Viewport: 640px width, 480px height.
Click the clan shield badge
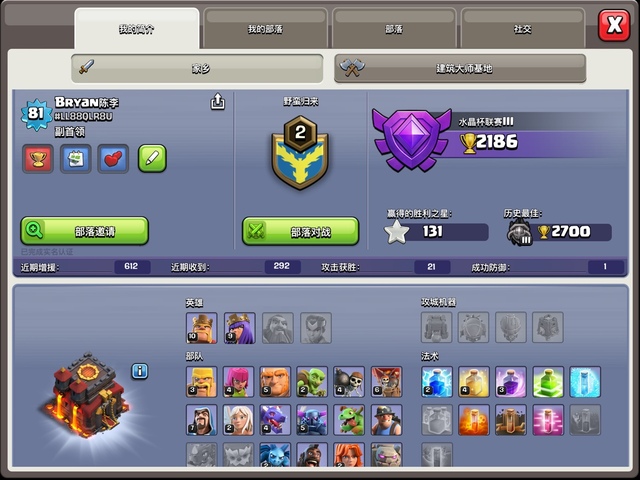(300, 153)
